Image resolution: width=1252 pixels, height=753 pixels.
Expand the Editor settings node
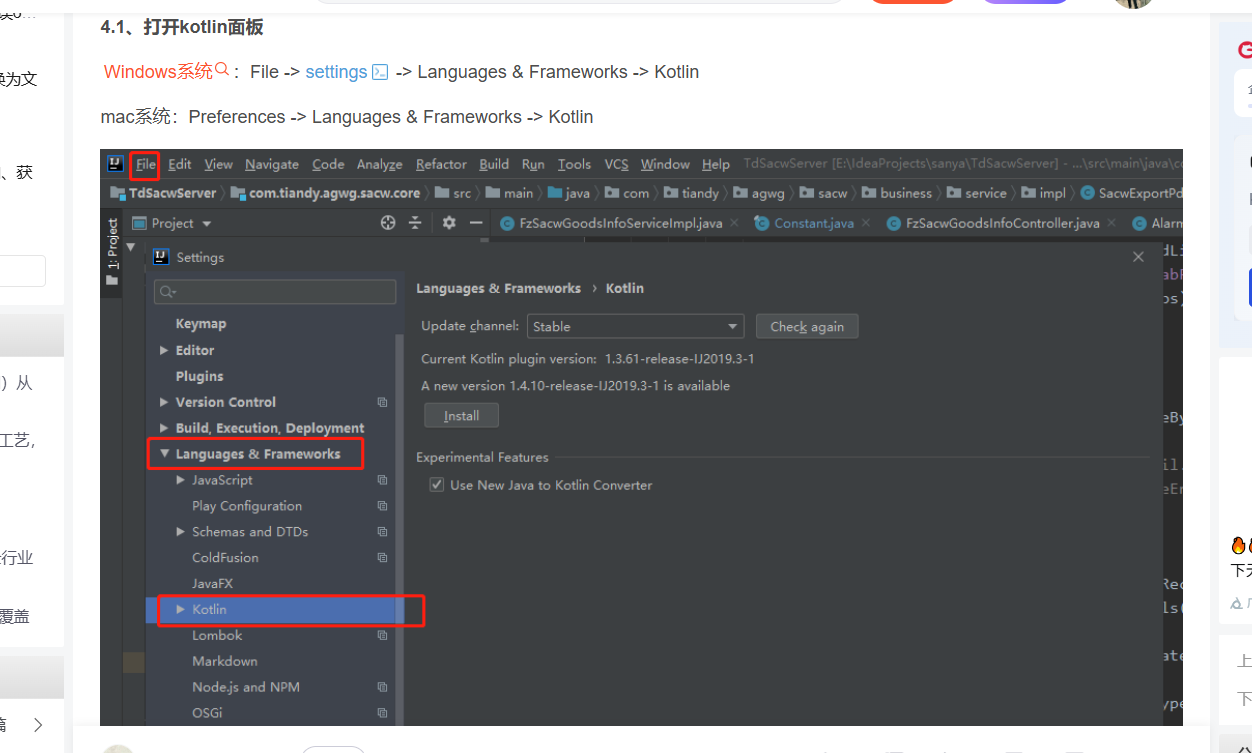pyautogui.click(x=164, y=350)
